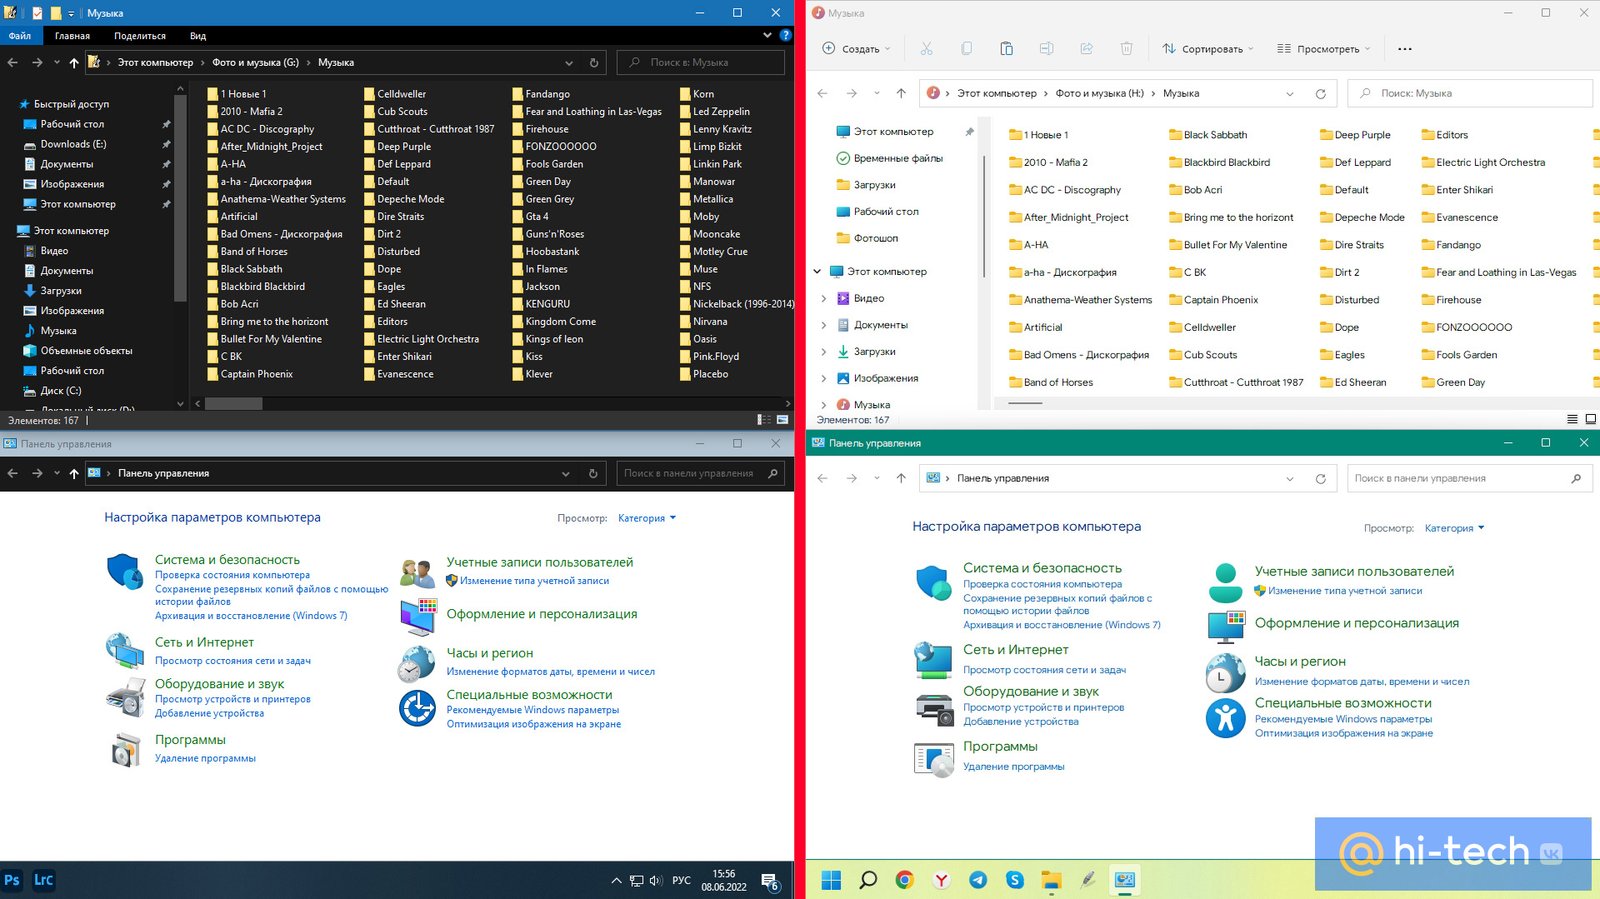Switch dark explorer to details view icon
The width and height of the screenshot is (1600, 899).
(x=764, y=420)
